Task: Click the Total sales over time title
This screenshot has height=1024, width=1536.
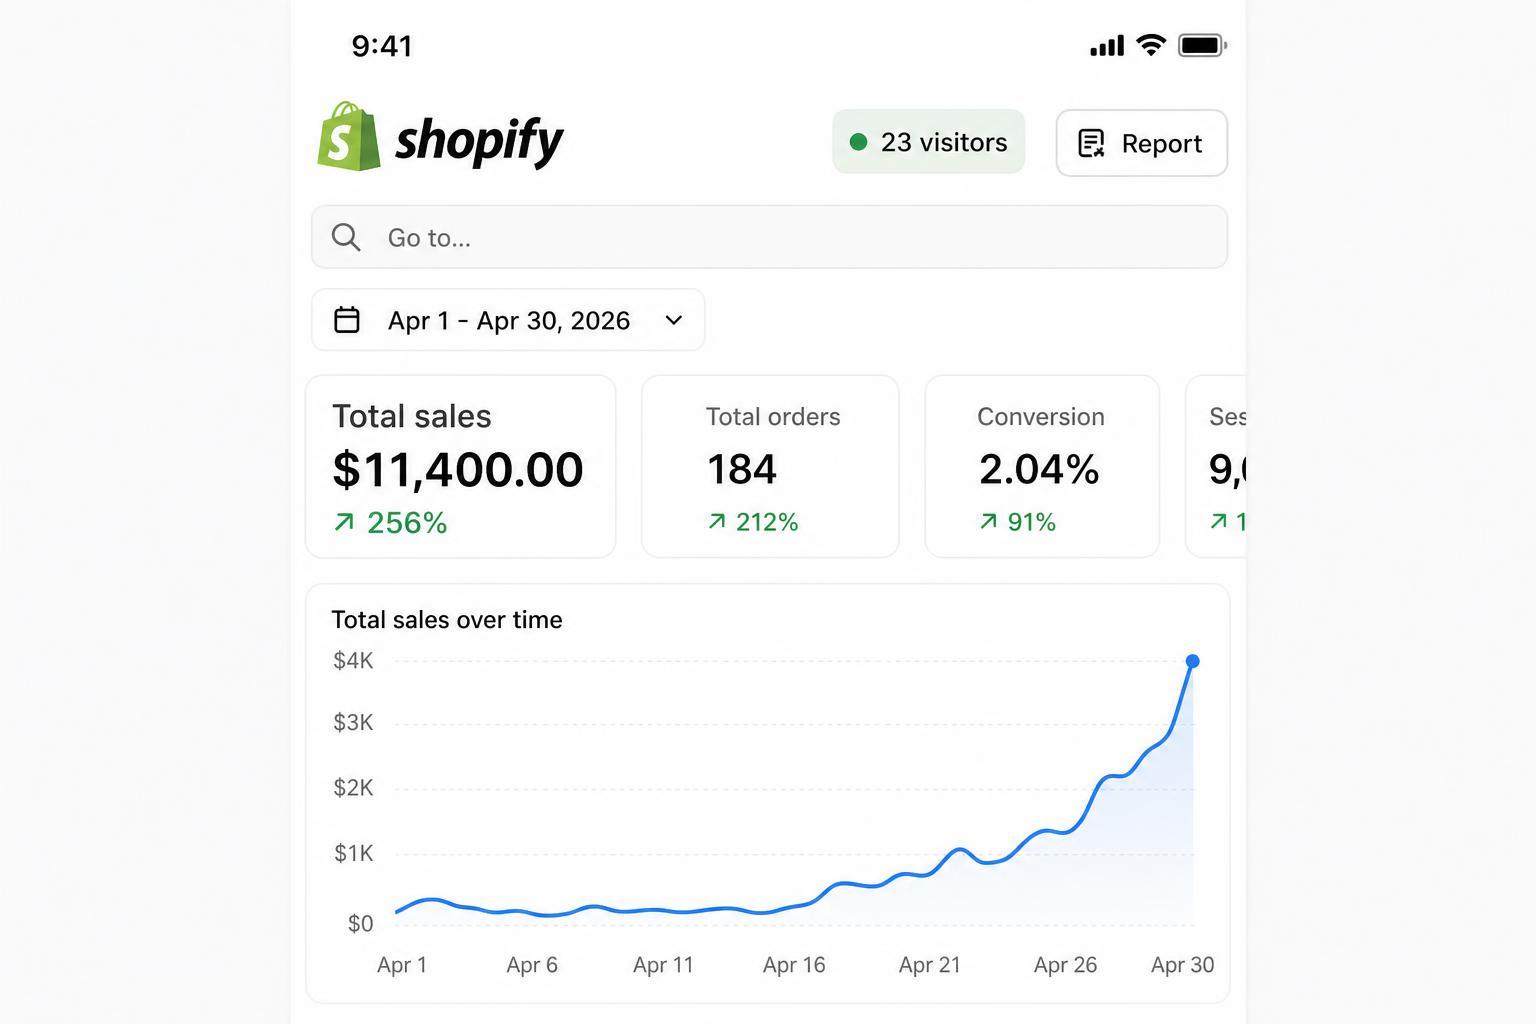Action: (447, 620)
